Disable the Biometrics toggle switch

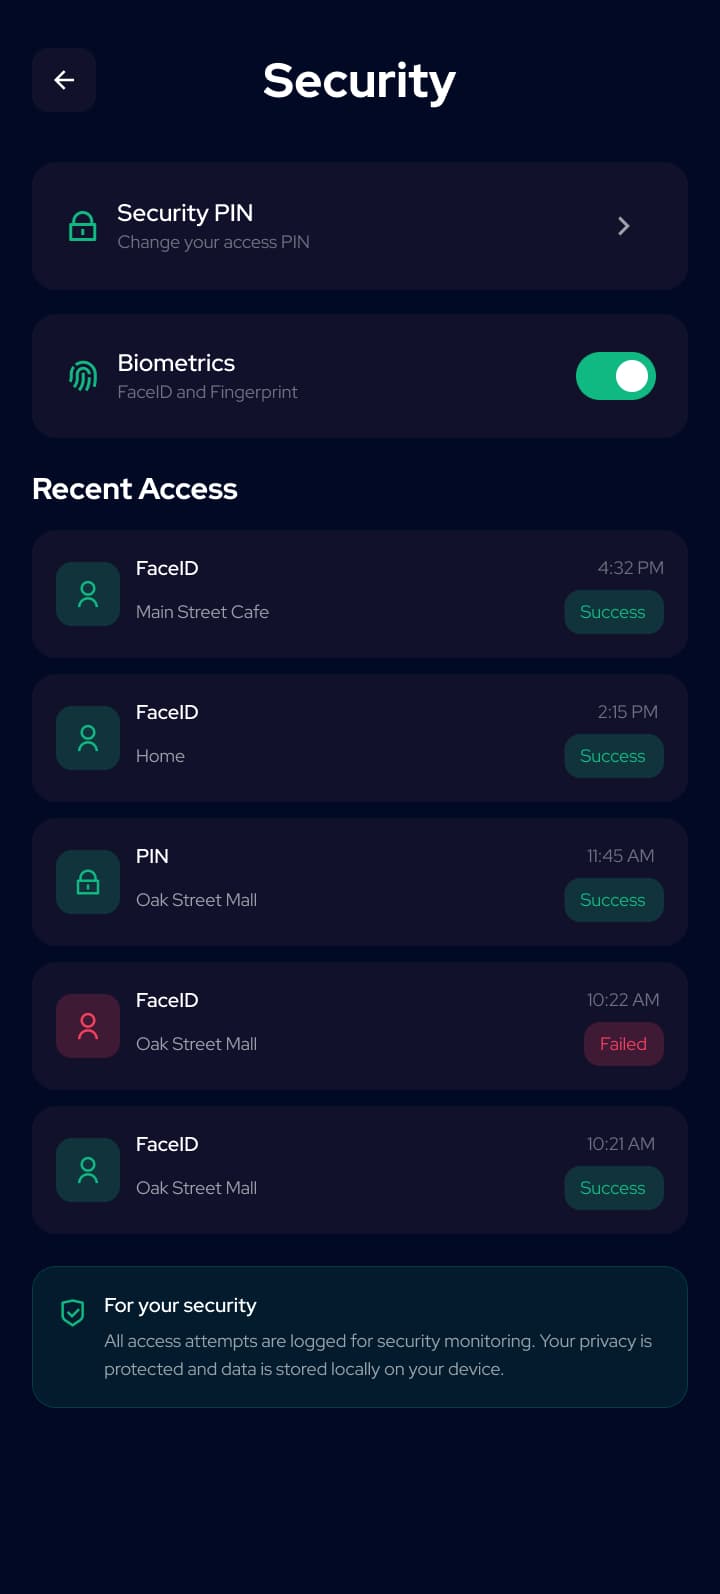[616, 376]
